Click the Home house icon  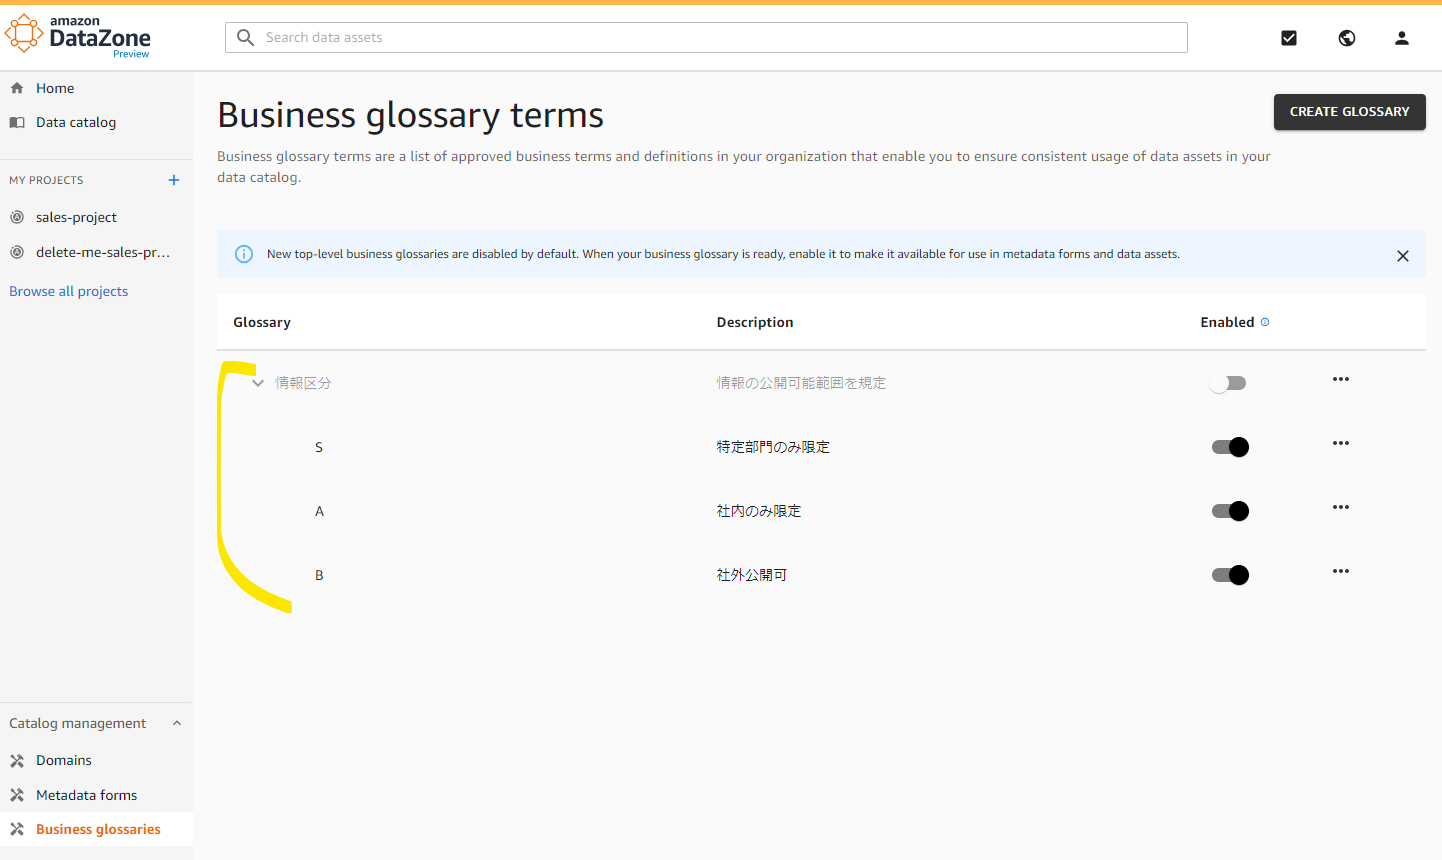pyautogui.click(x=17, y=88)
